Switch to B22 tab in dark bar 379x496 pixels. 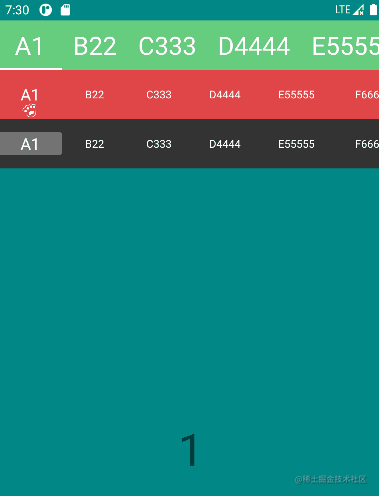click(95, 144)
